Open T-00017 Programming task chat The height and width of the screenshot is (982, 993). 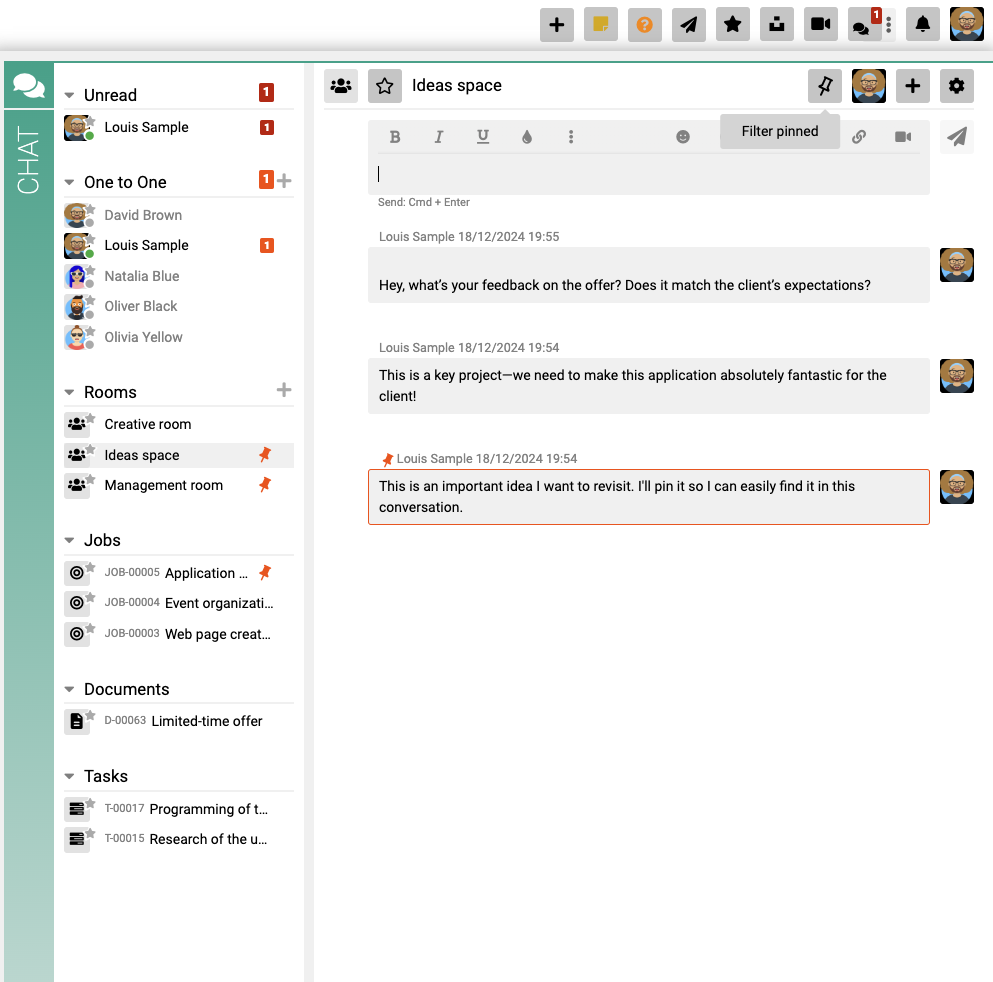(x=179, y=809)
